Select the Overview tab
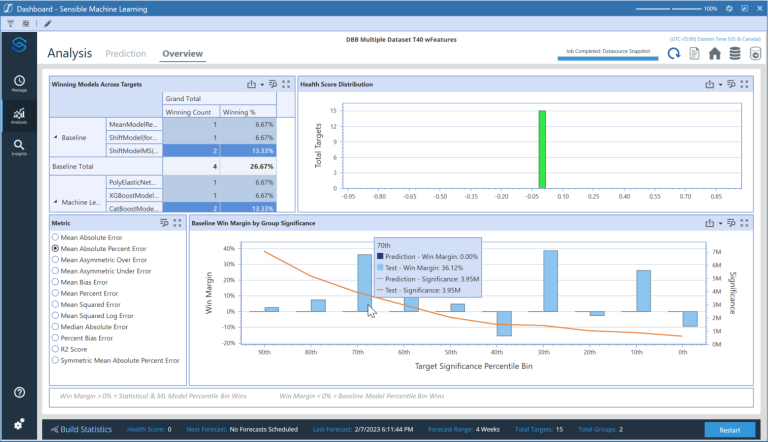This screenshot has height=442, width=768. tap(183, 54)
